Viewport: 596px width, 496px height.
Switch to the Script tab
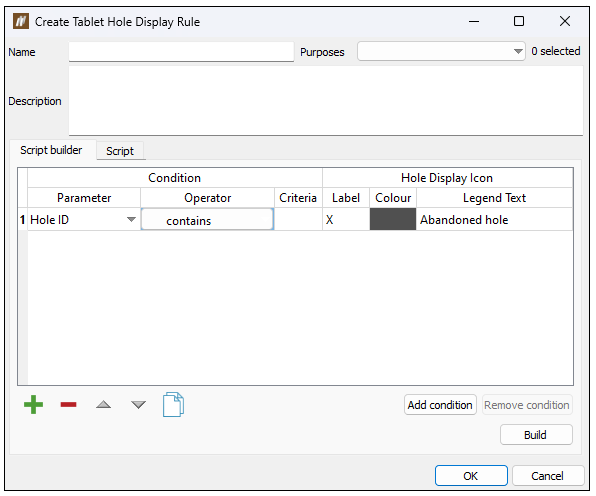coord(120,151)
